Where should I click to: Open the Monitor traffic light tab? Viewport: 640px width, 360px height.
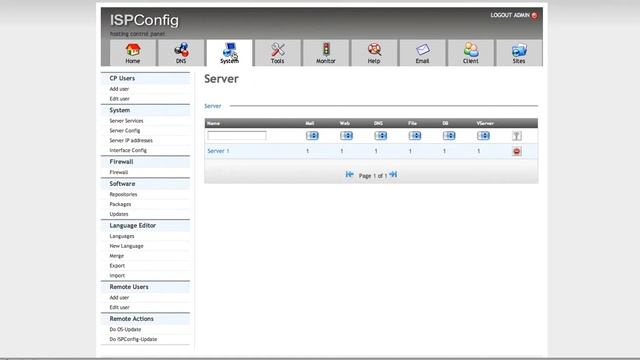(x=326, y=53)
